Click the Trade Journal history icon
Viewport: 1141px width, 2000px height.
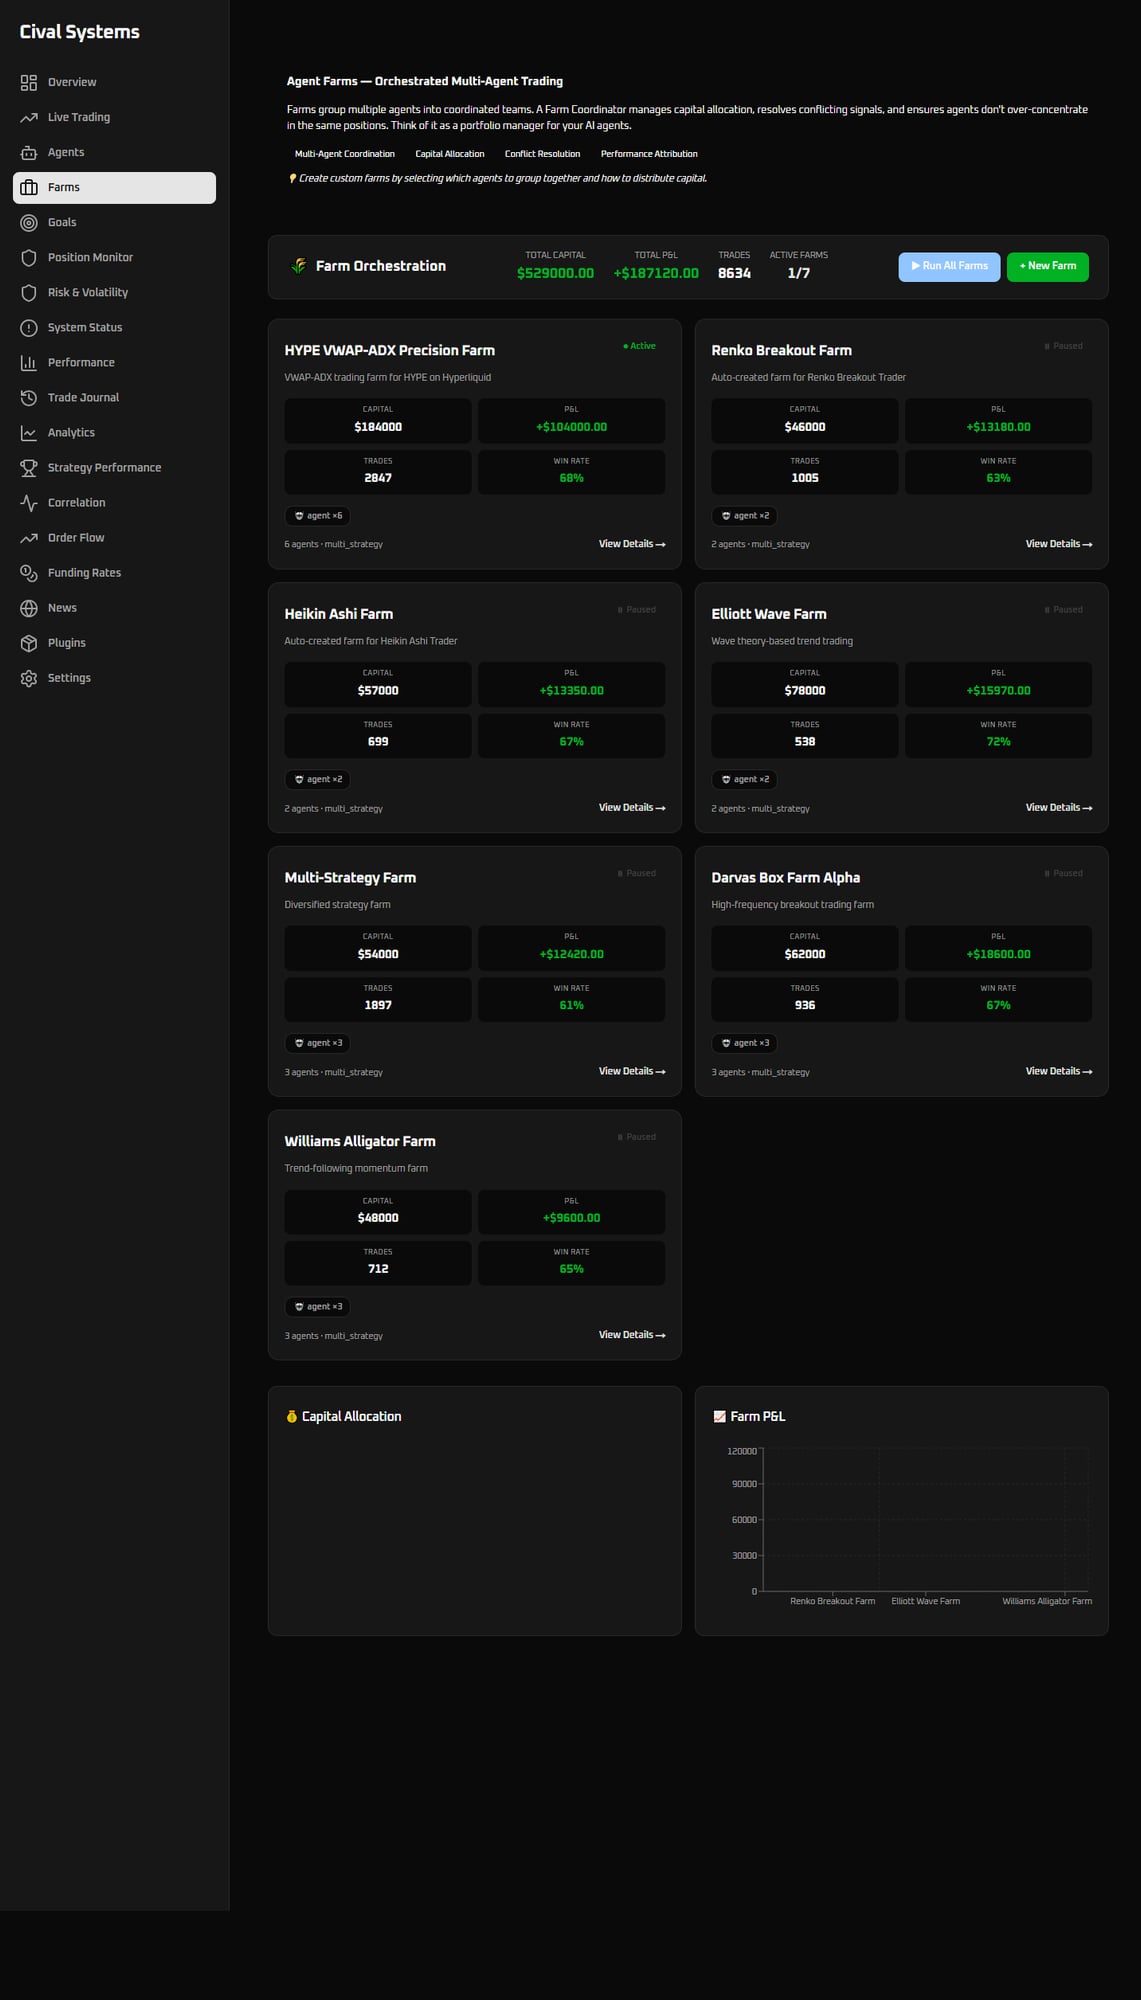click(29, 398)
